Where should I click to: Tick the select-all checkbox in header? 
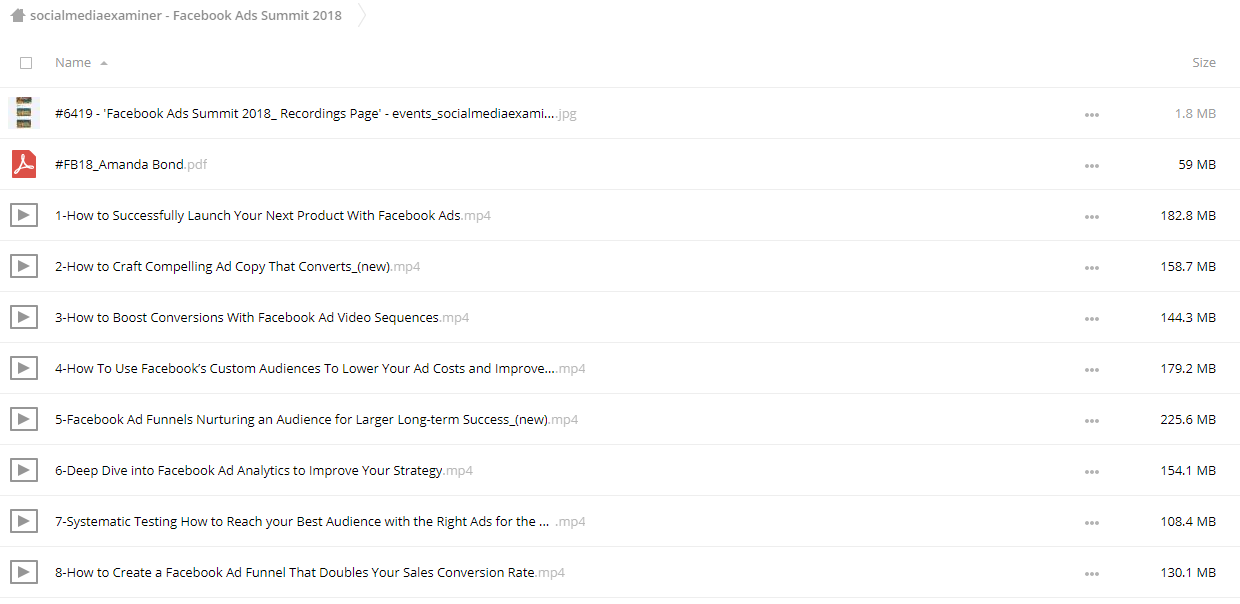[26, 63]
